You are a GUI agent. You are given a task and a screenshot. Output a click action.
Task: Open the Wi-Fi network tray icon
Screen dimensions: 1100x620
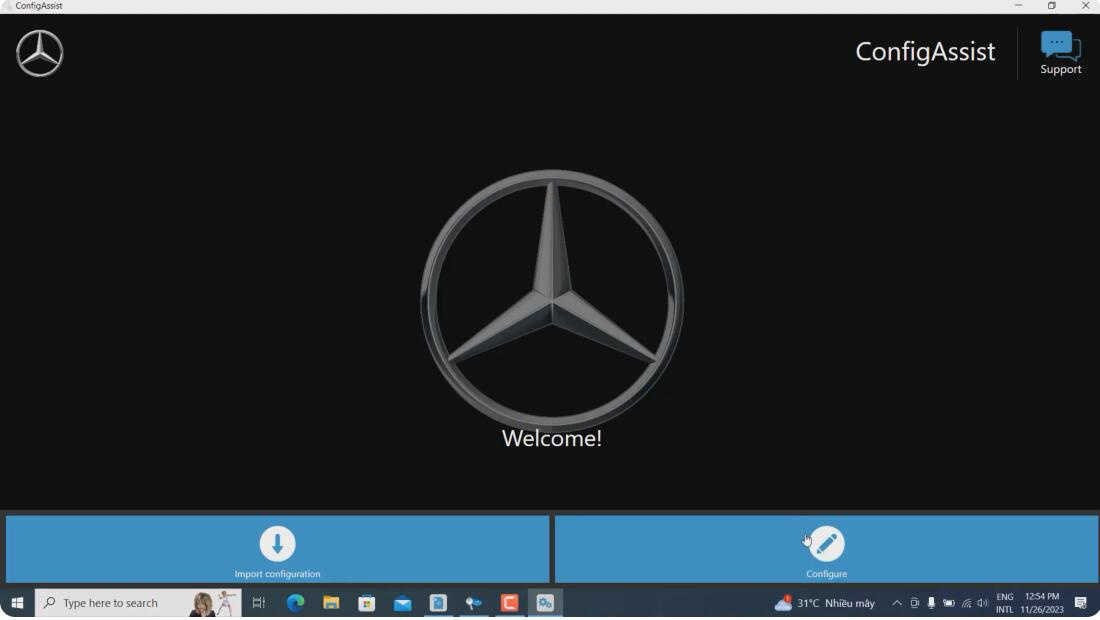966,602
